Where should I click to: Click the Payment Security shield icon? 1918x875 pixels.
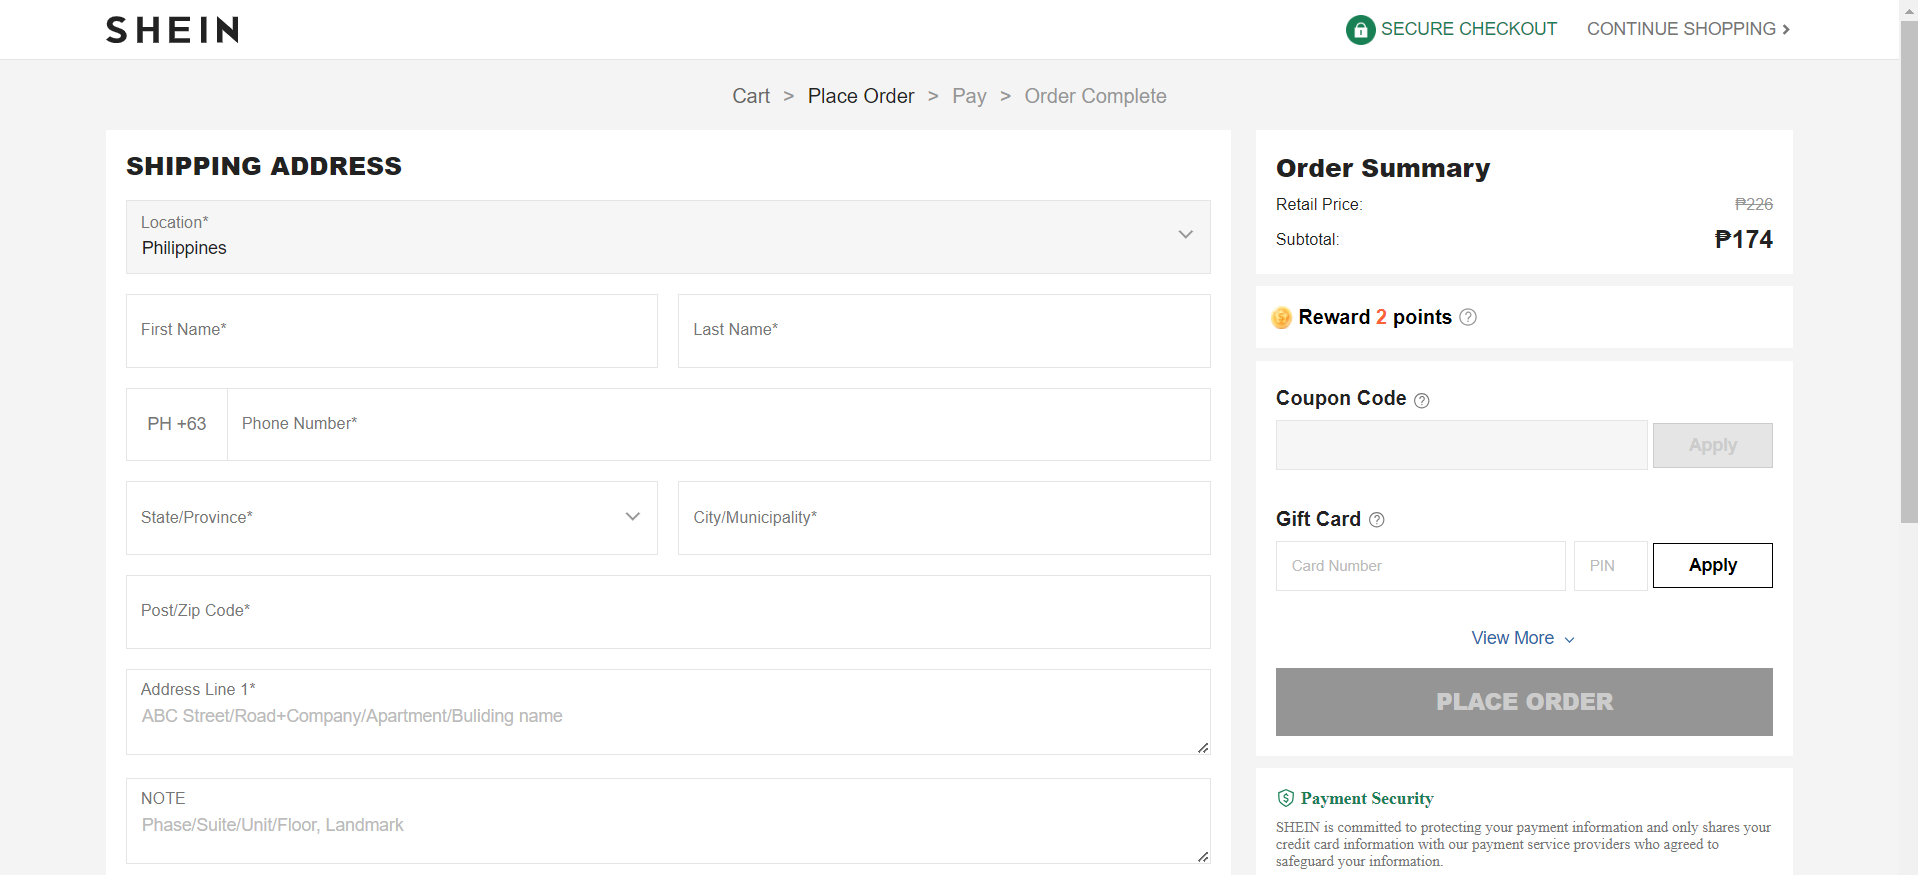tap(1286, 798)
